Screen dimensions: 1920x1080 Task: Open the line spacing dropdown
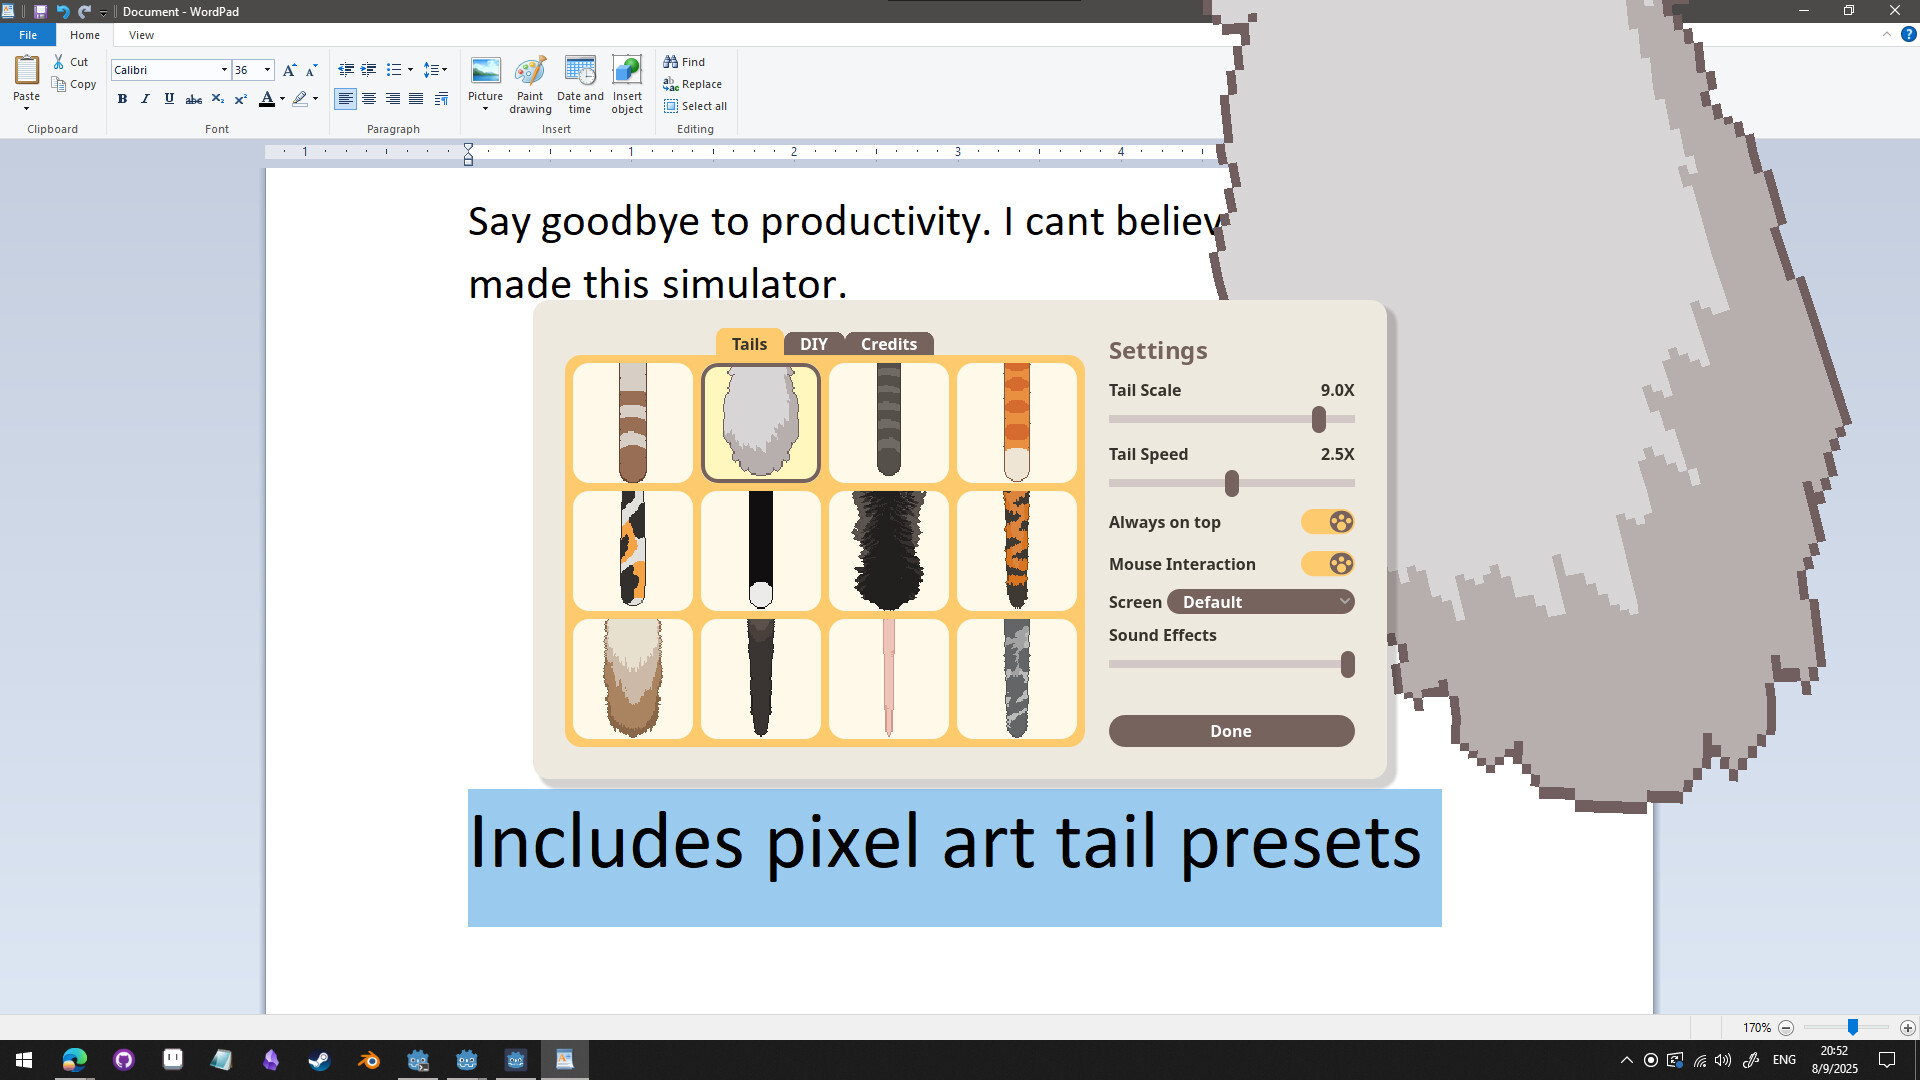436,70
